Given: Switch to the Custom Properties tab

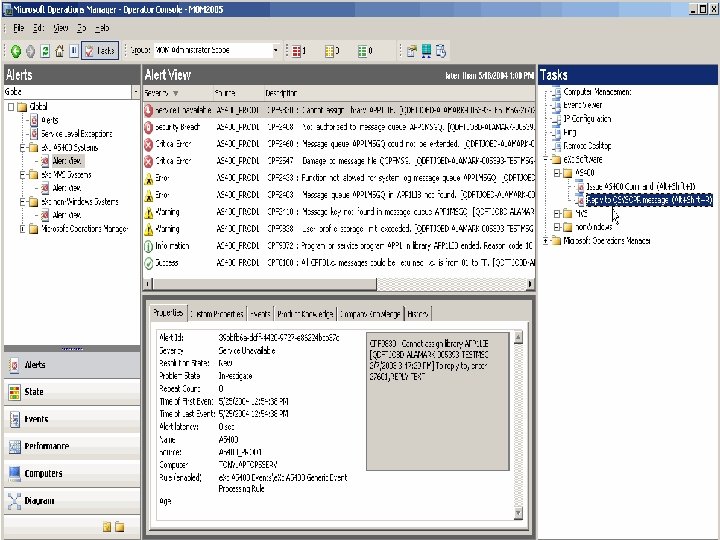Looking at the screenshot, I should tap(217, 314).
